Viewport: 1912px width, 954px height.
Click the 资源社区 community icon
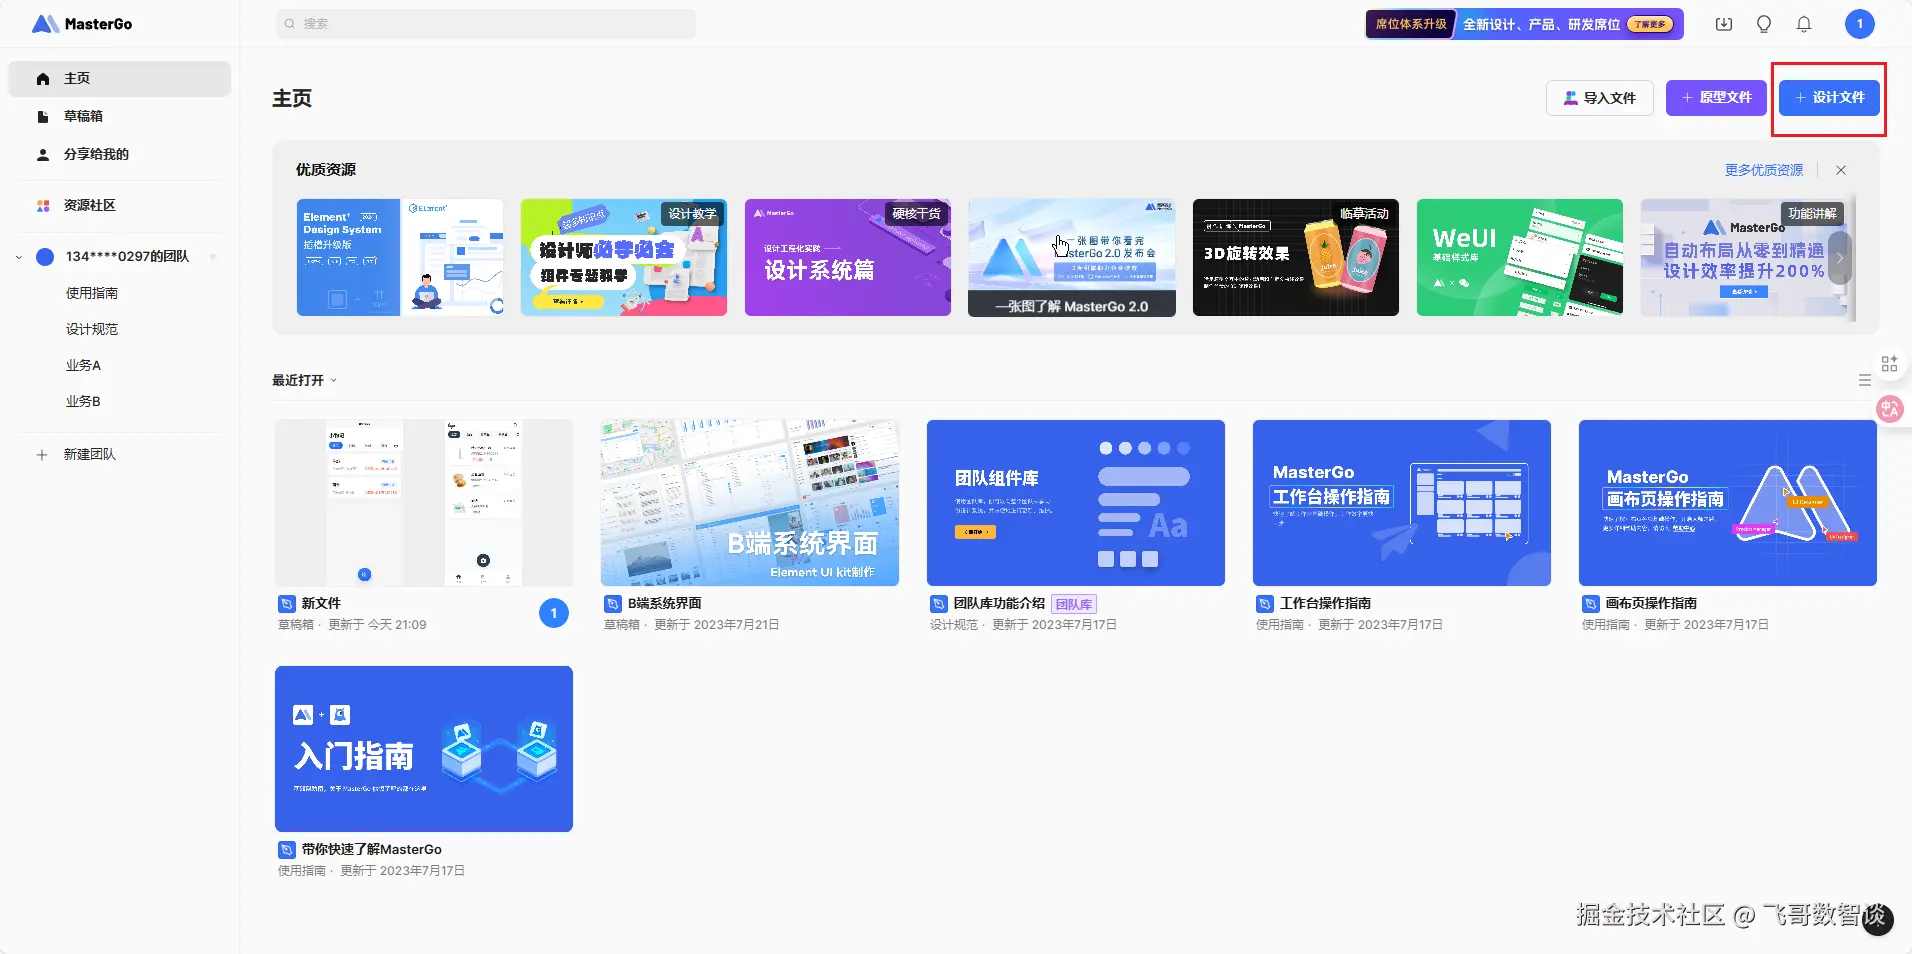43,206
